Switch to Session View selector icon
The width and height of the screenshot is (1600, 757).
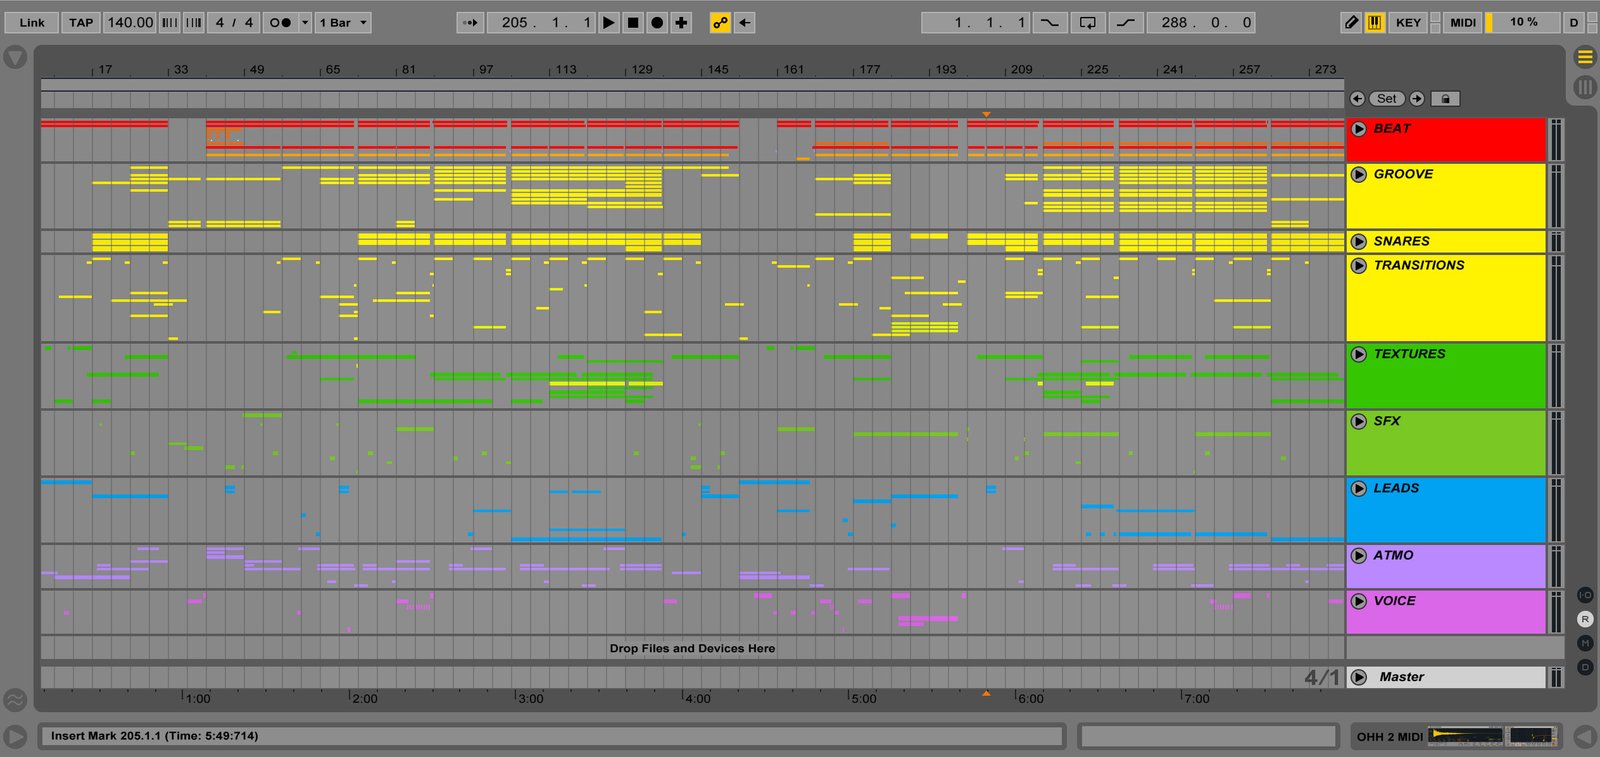1585,87
